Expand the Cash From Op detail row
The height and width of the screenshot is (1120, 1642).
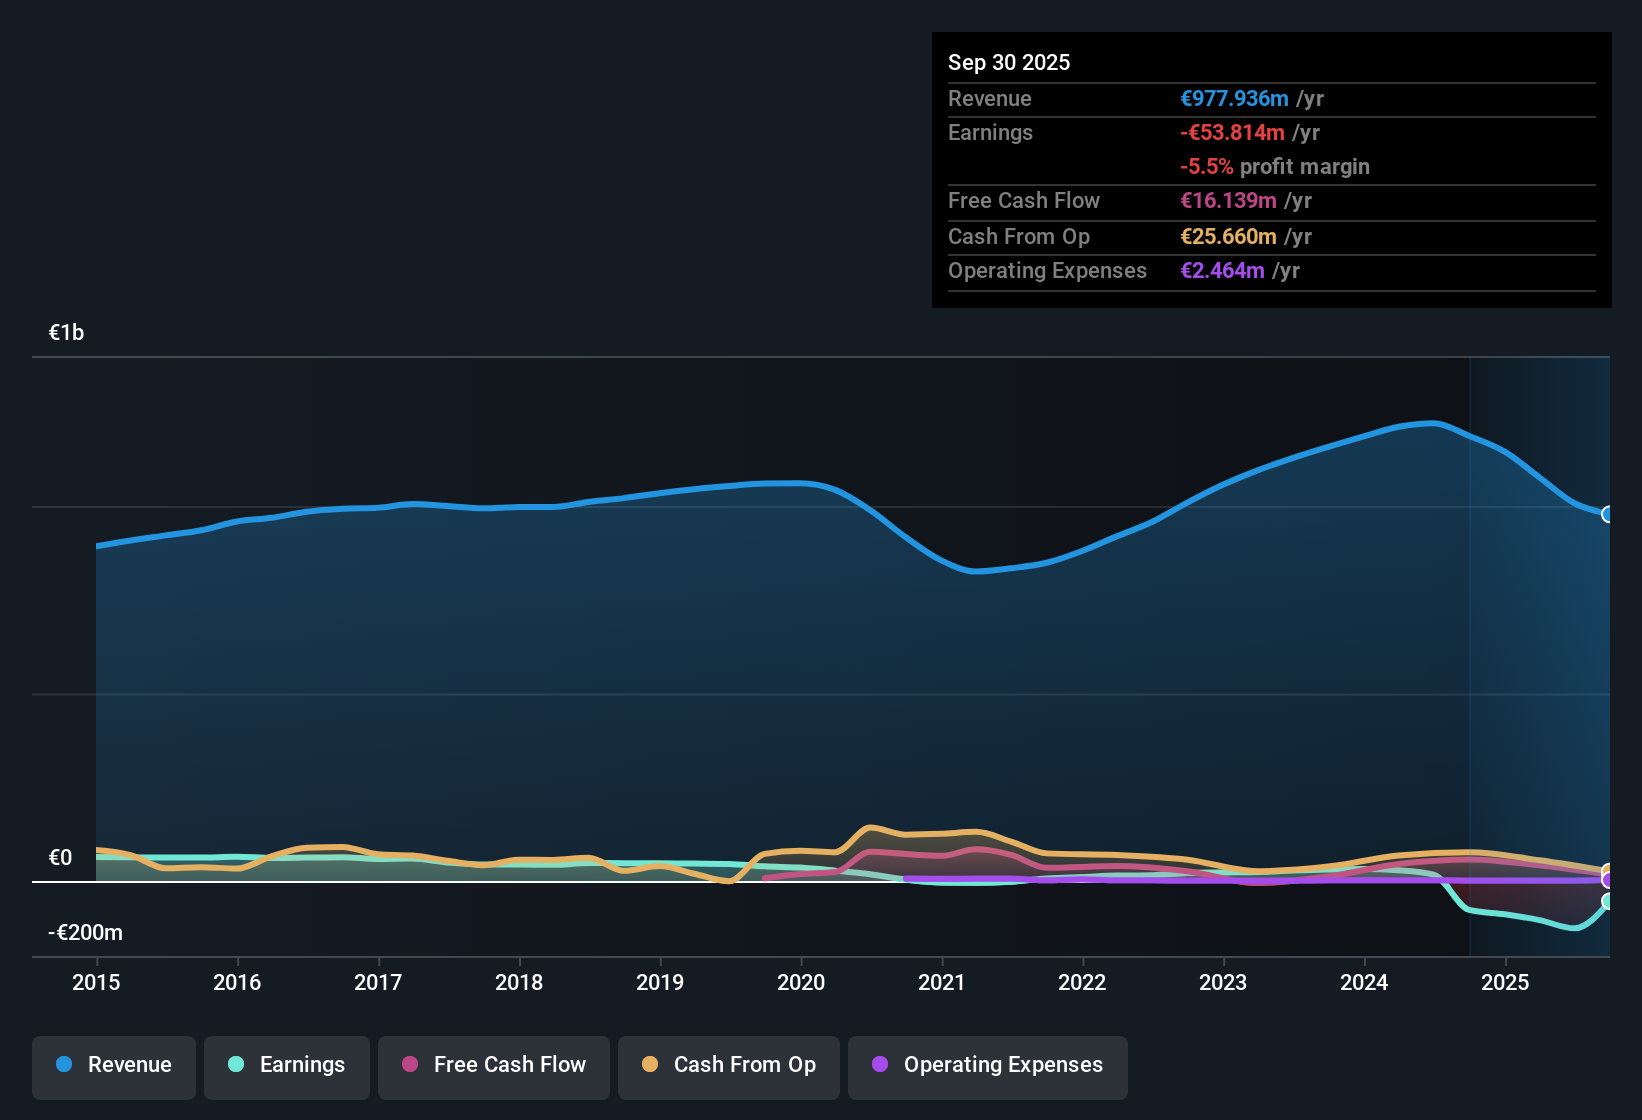1019,237
